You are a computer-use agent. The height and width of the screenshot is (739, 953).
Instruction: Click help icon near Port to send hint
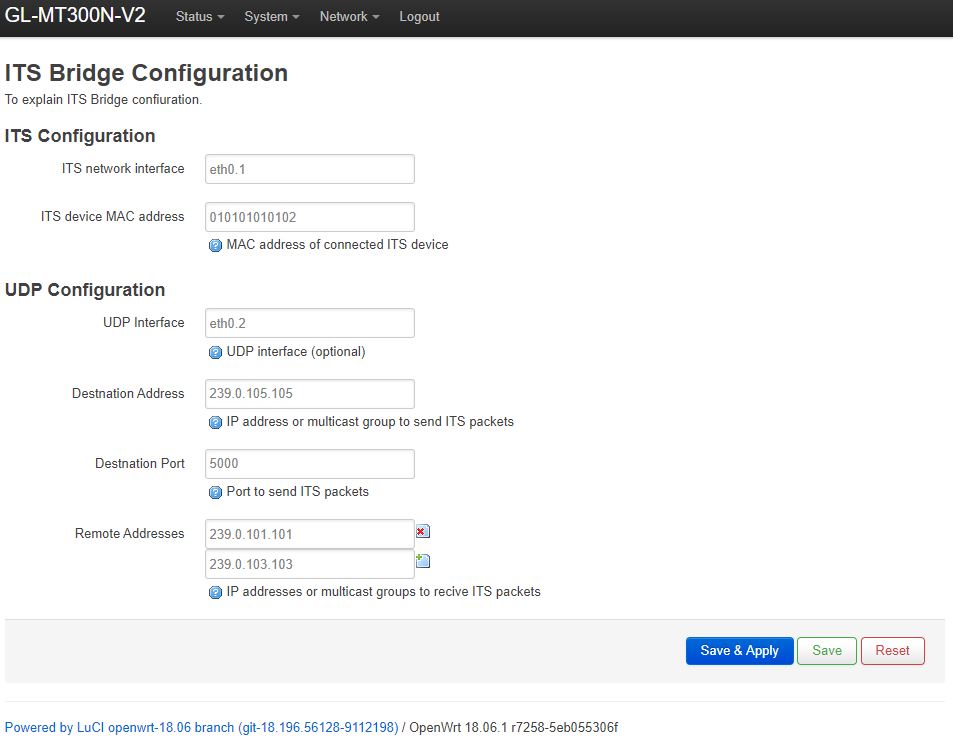tap(215, 492)
